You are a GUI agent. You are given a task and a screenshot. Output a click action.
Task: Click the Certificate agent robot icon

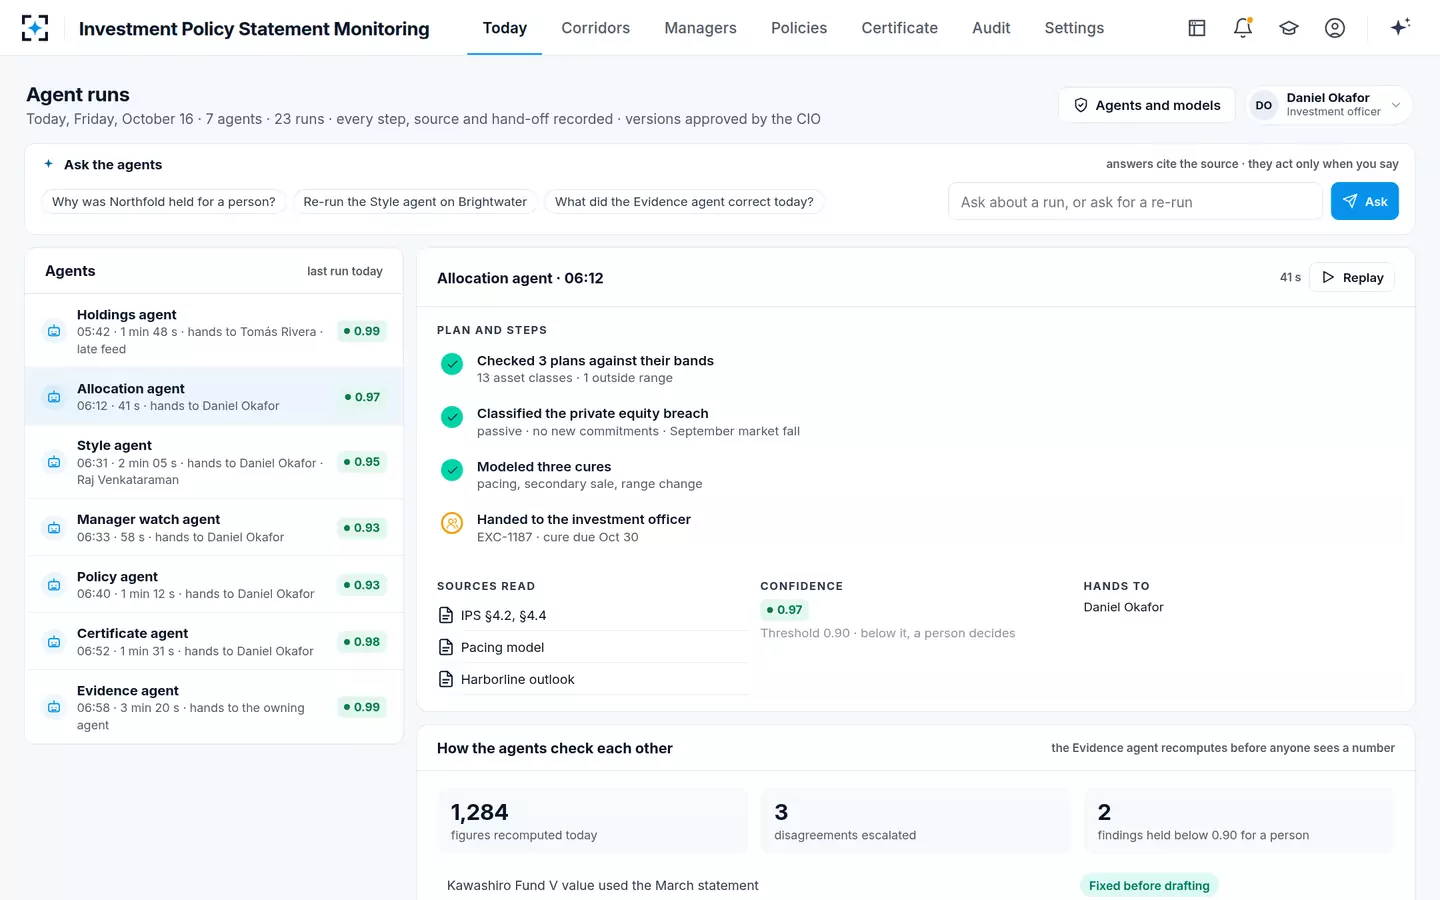[x=54, y=642]
